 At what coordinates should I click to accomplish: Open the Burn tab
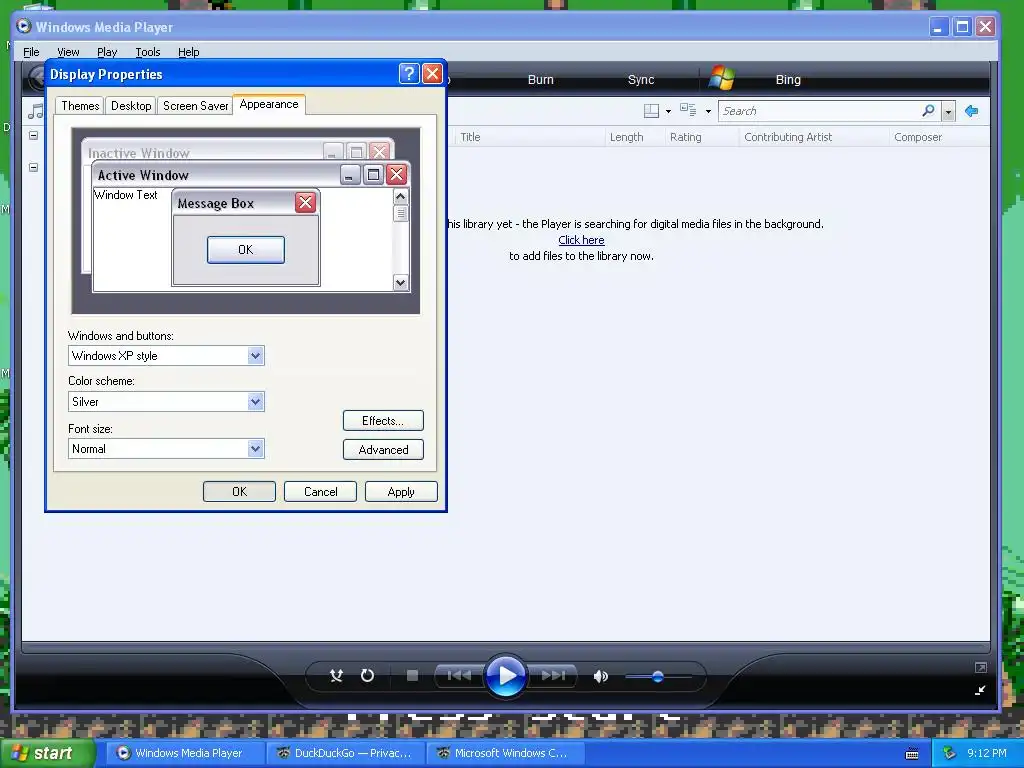click(x=540, y=80)
